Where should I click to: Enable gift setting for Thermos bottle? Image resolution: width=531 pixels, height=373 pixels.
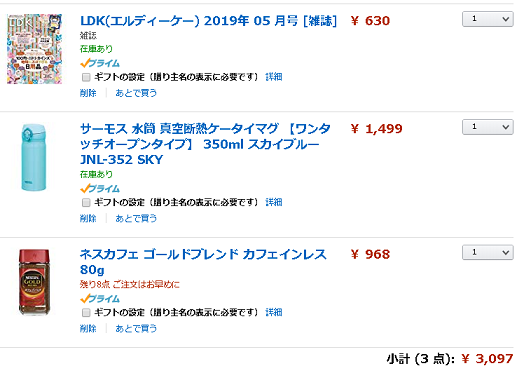[x=86, y=203]
